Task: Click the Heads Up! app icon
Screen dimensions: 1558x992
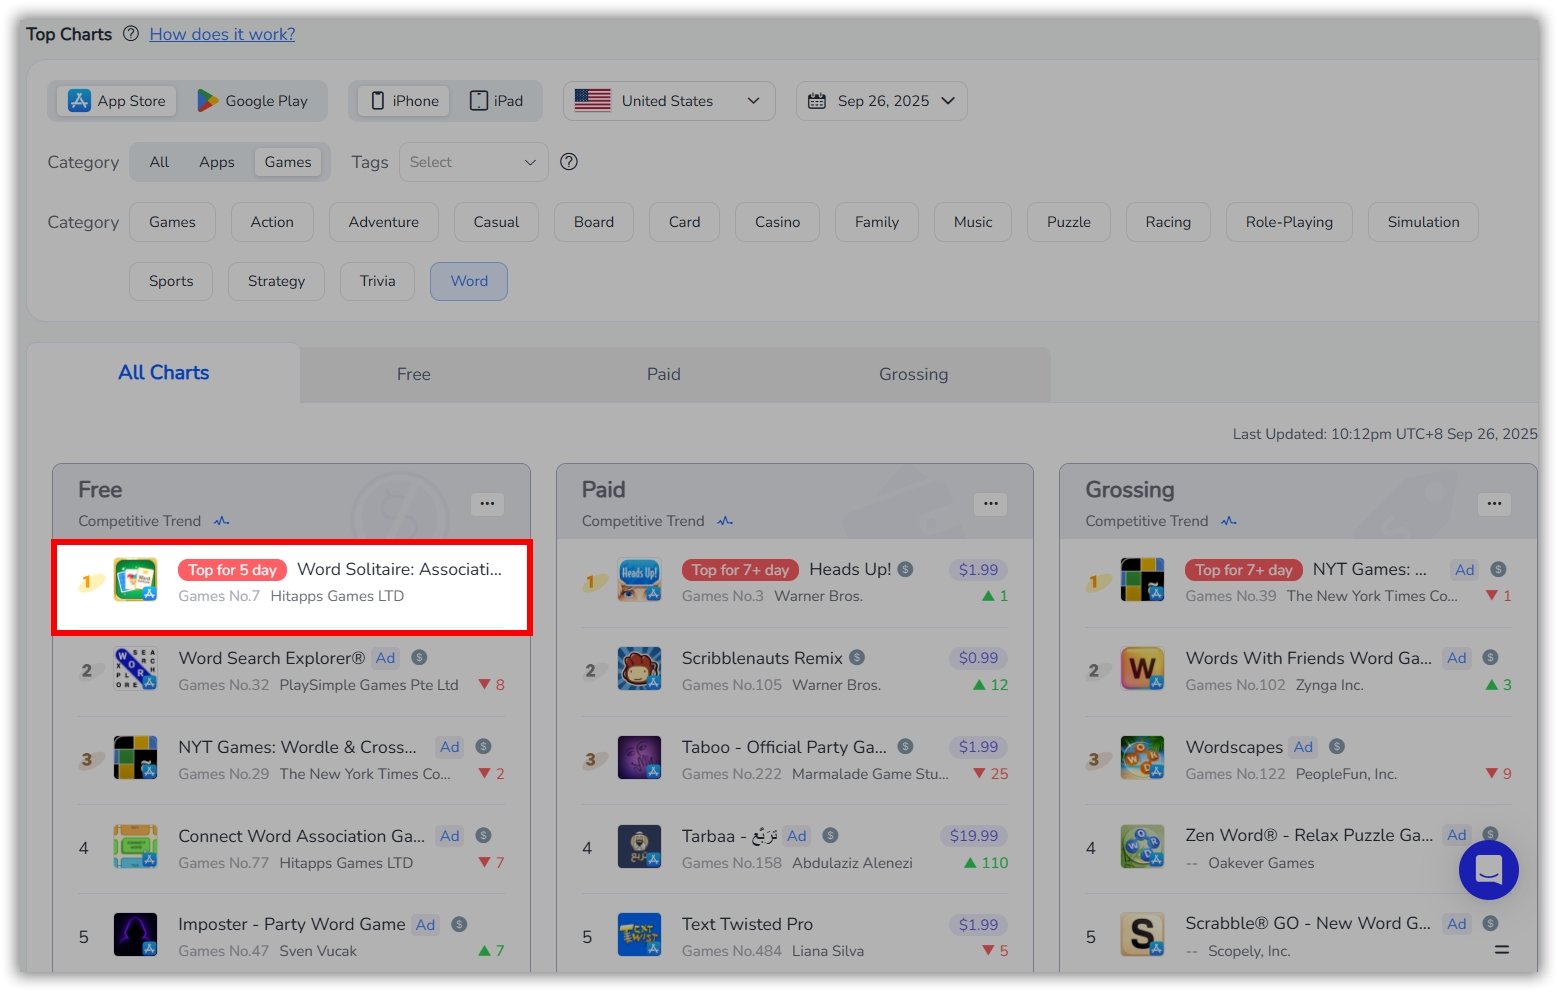Action: pos(639,580)
